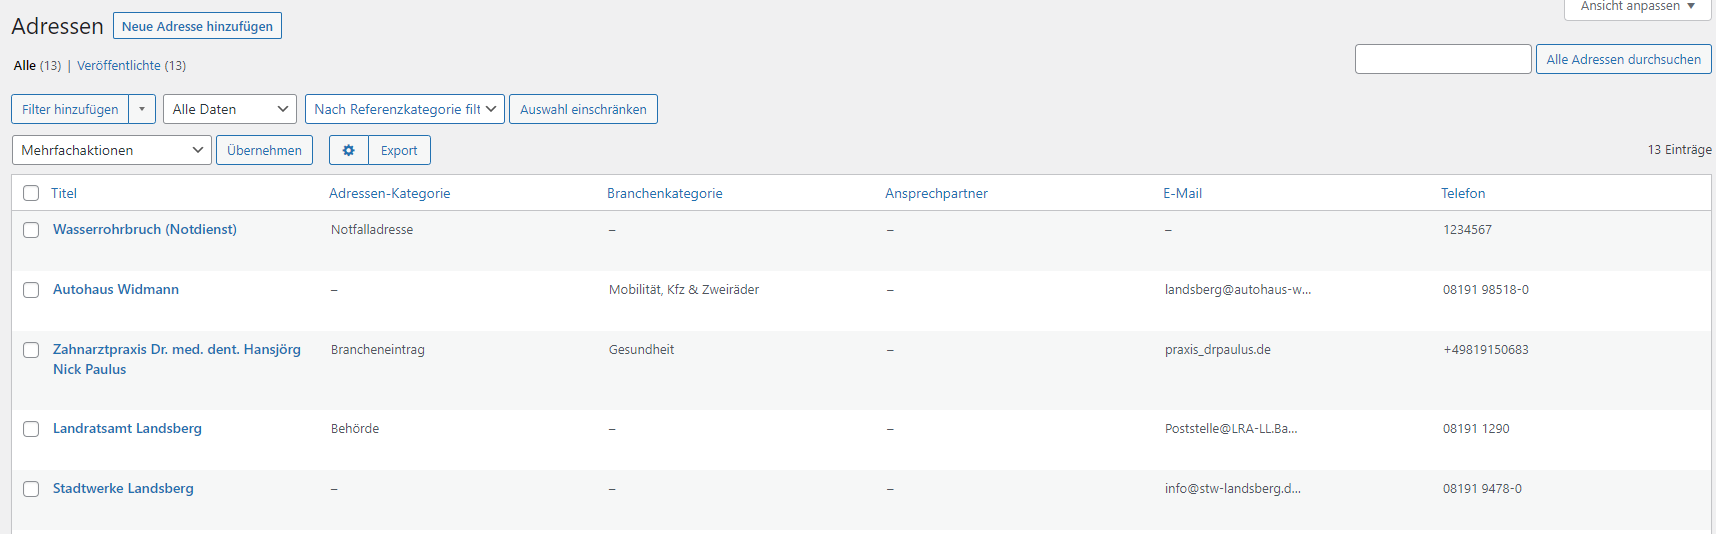Click the gear settings icon beside Export
This screenshot has height=534, width=1716.
click(348, 150)
